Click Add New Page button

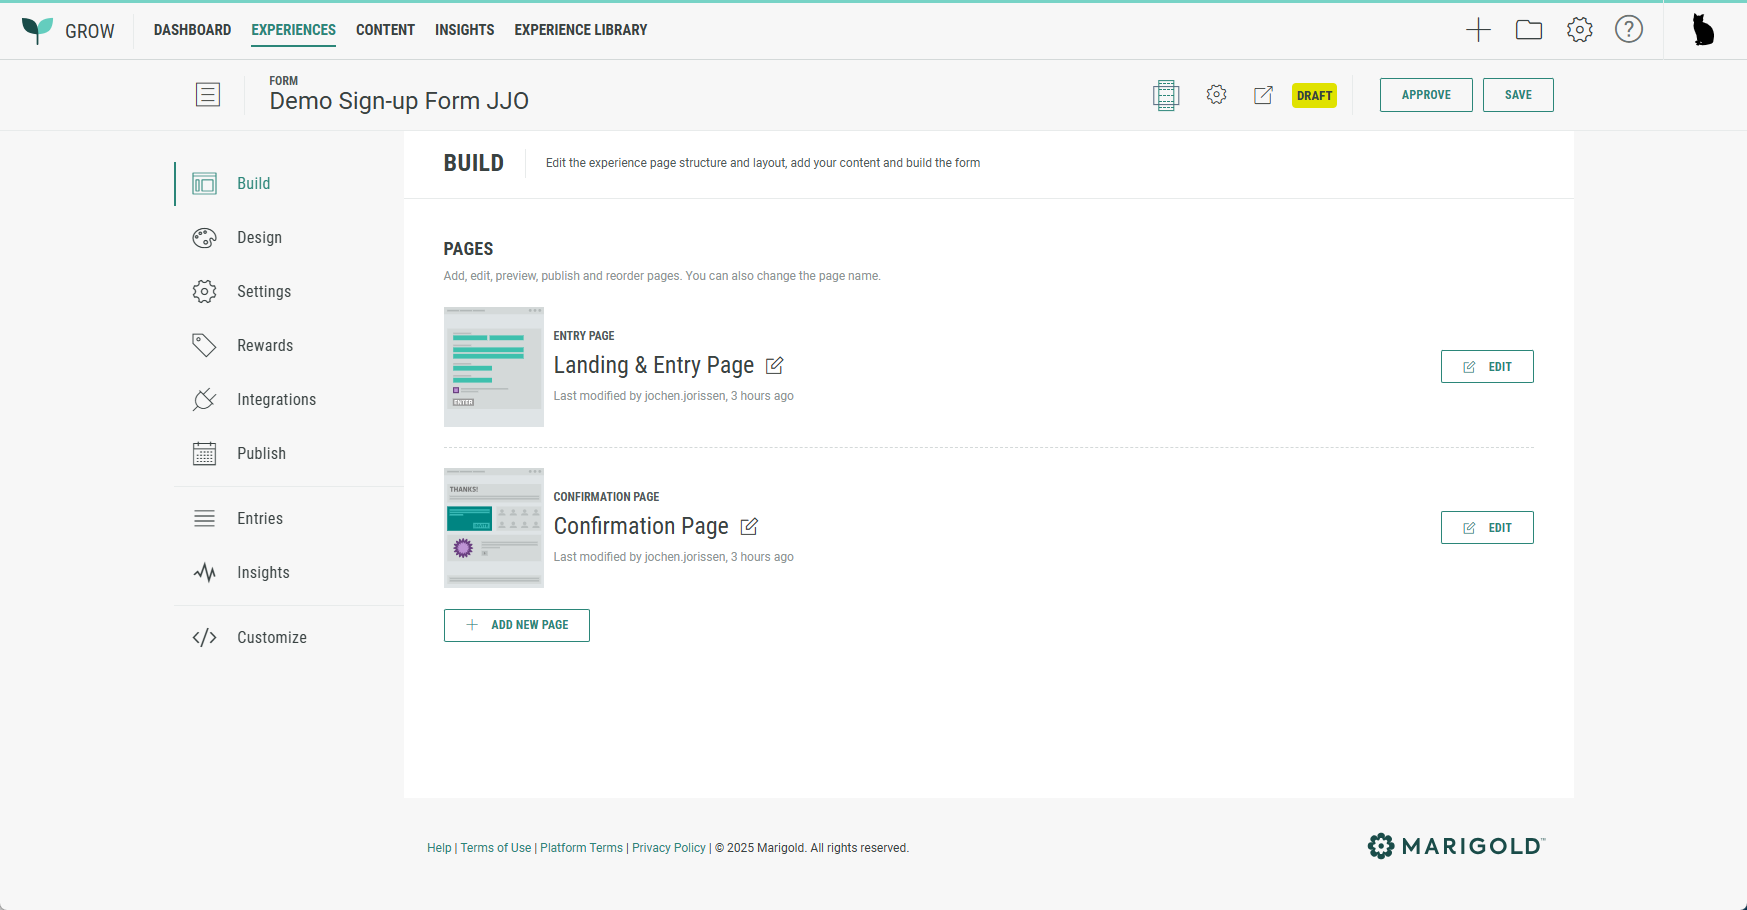coord(516,625)
